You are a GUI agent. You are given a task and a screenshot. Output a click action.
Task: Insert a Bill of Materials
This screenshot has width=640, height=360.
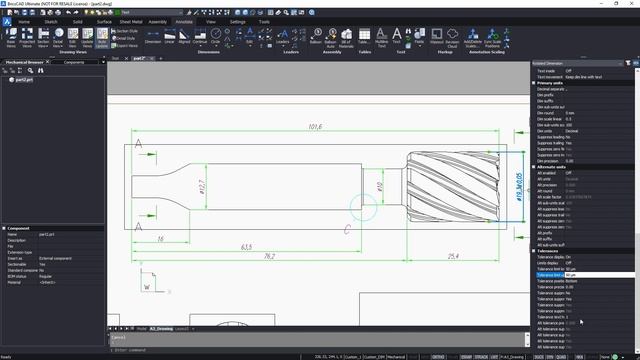[x=346, y=38]
